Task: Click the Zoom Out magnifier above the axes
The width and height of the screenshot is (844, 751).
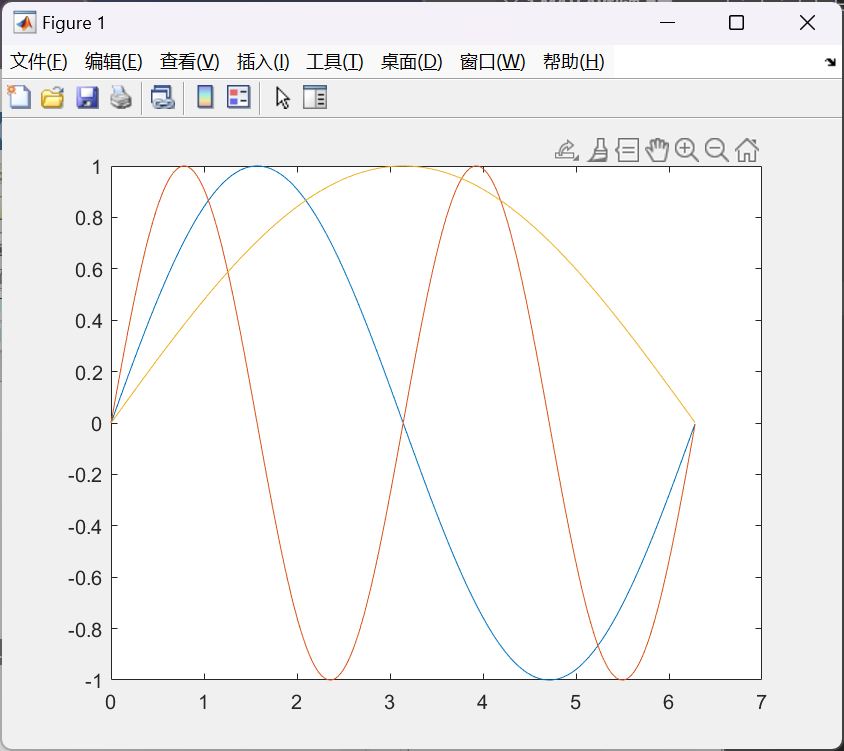Action: (716, 150)
